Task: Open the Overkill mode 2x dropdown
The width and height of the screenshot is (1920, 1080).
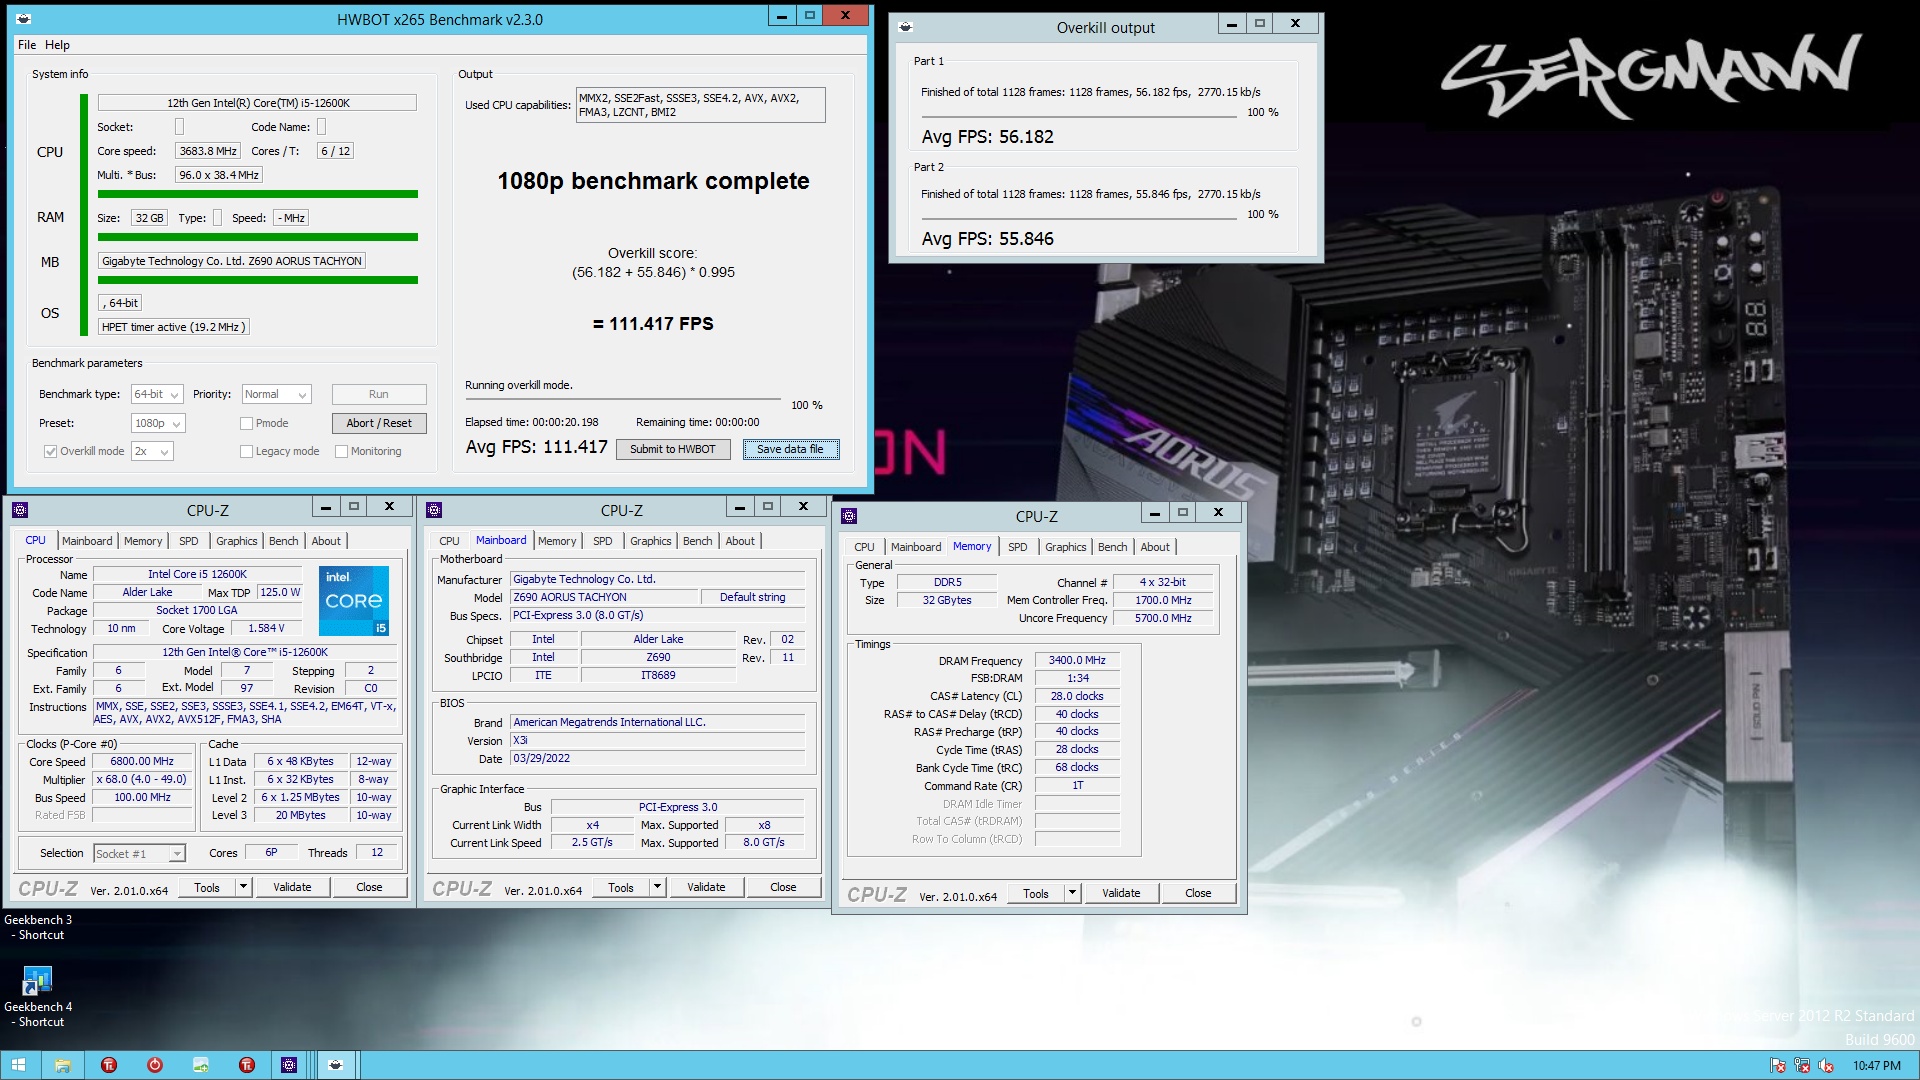Action: click(152, 452)
